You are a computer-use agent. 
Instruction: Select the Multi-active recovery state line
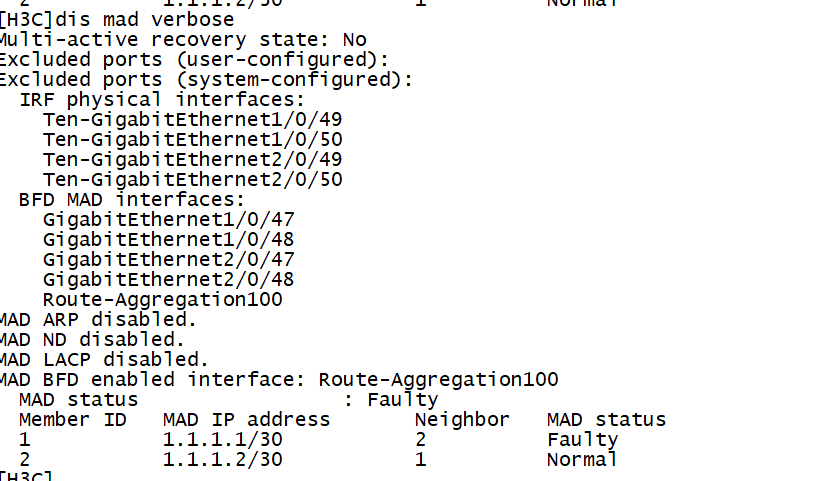point(182,40)
